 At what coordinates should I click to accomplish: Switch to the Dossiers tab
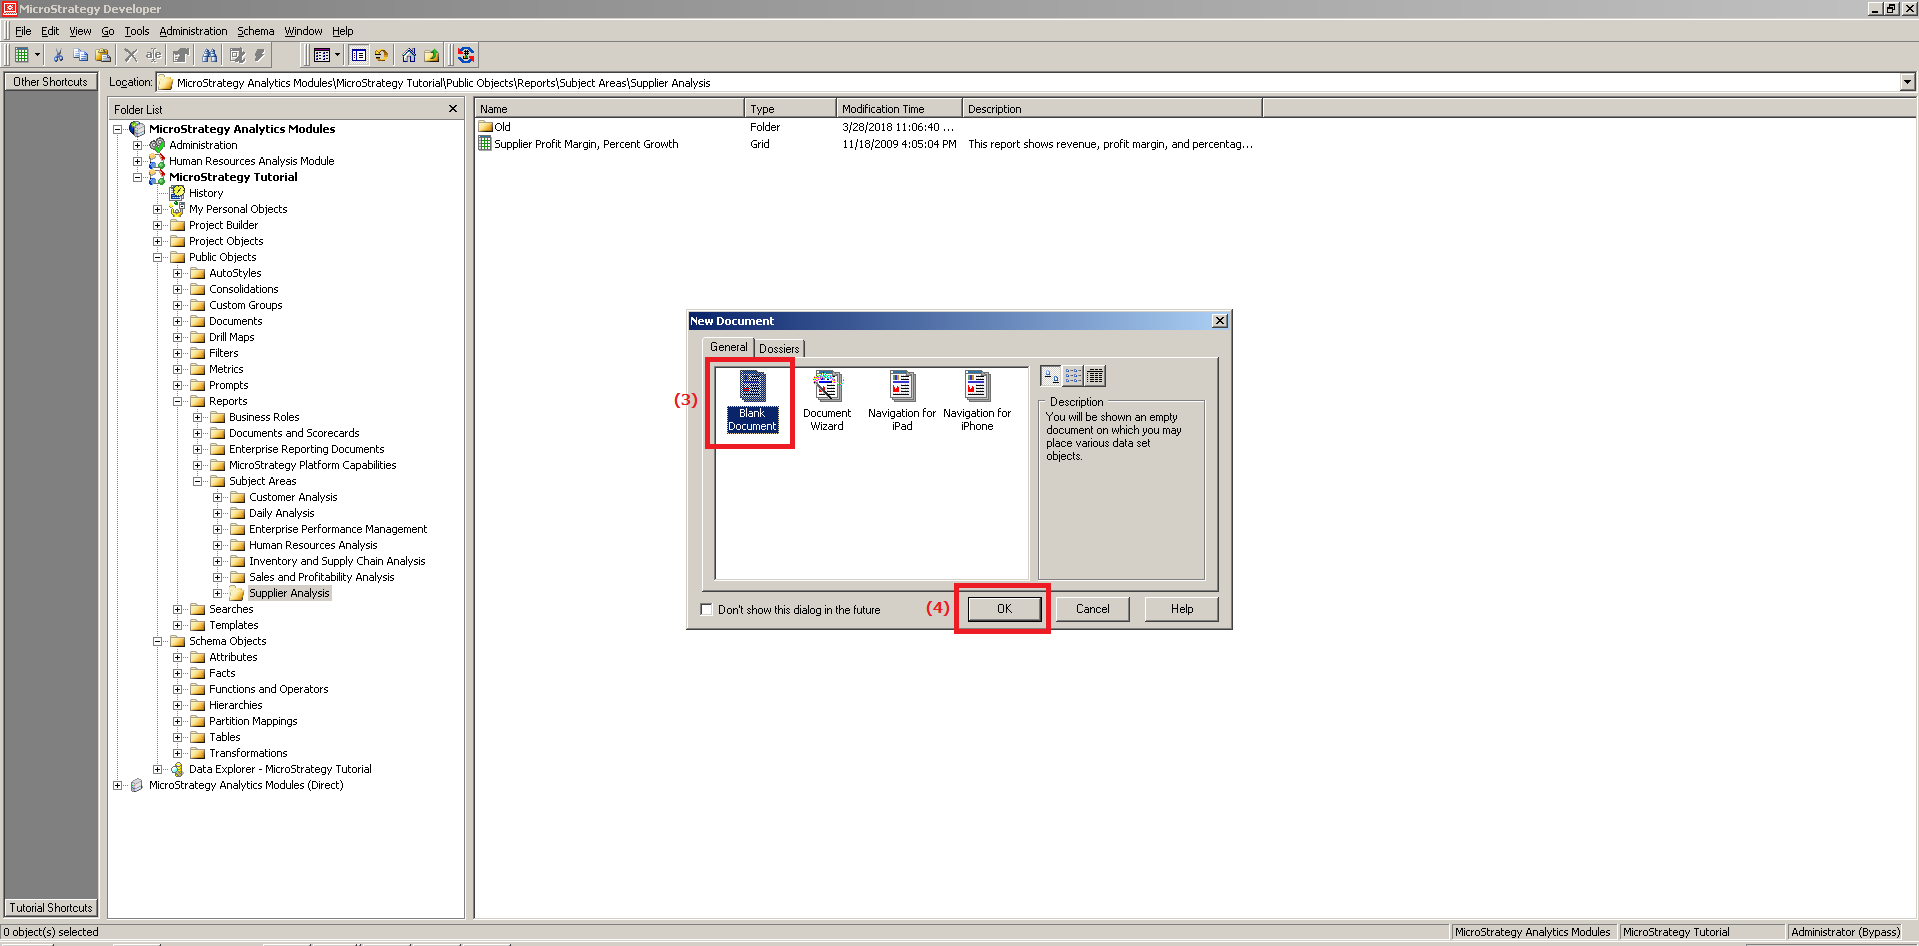point(779,348)
